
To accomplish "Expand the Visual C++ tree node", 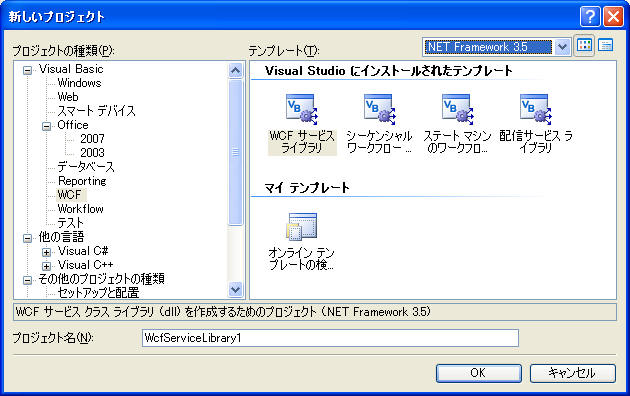I will tap(47, 266).
